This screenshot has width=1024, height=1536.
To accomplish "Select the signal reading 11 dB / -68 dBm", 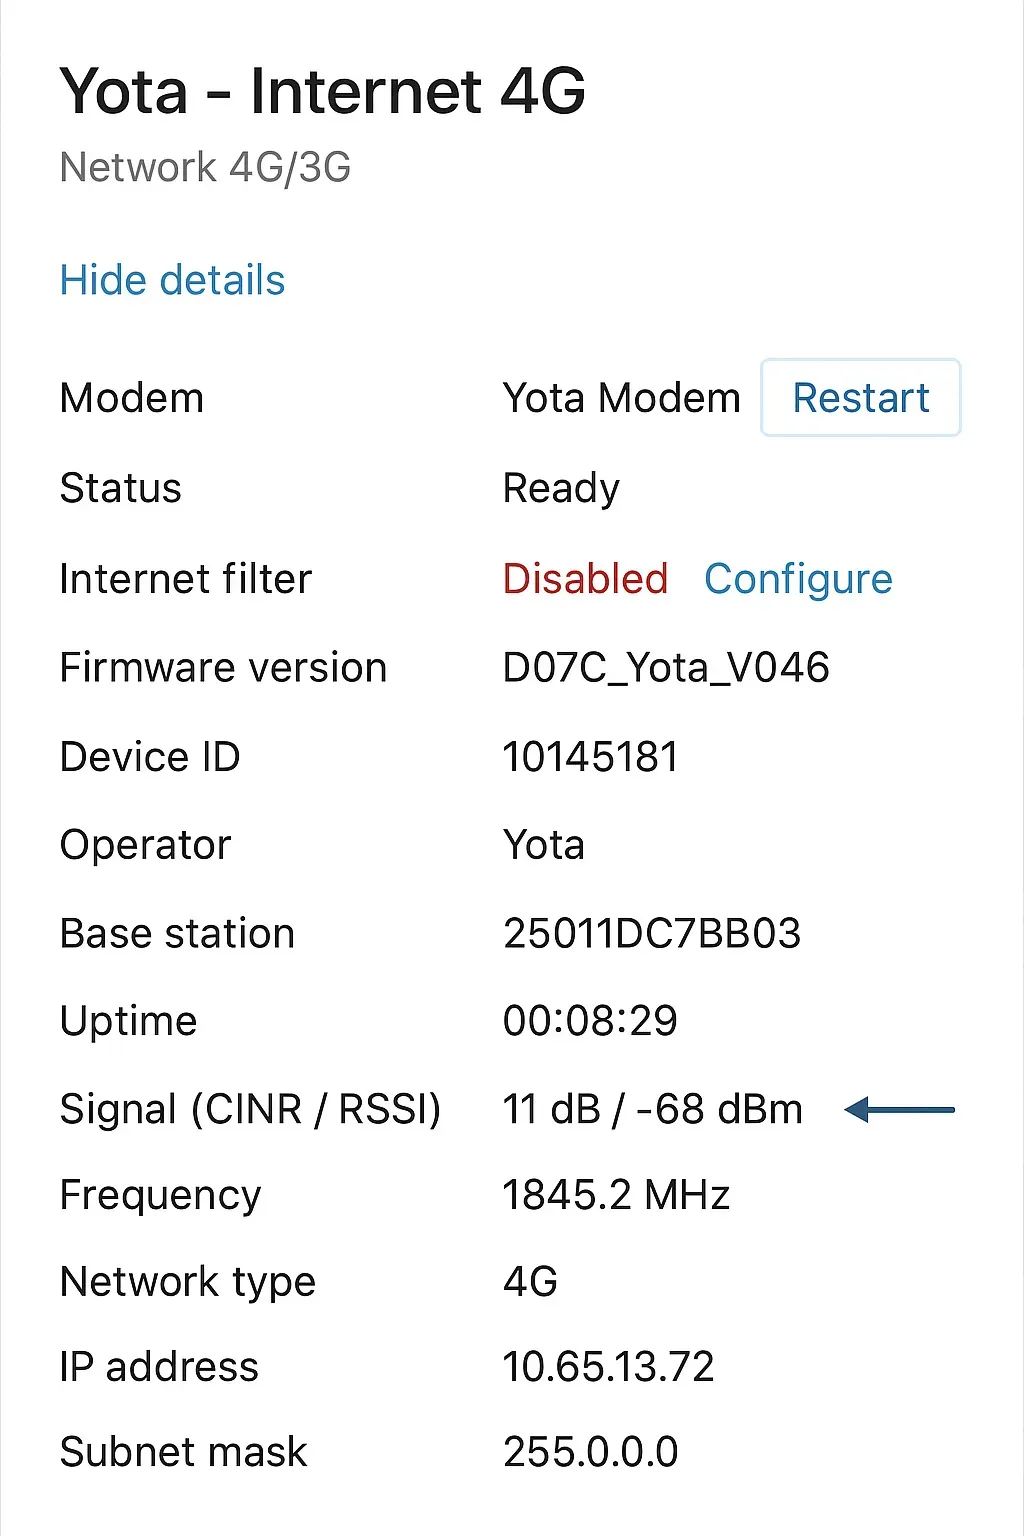I will pos(652,1109).
